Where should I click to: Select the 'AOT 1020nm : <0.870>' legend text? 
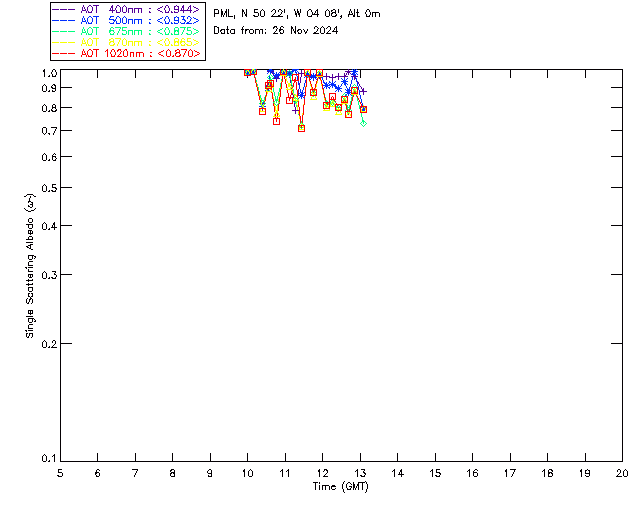pos(140,53)
